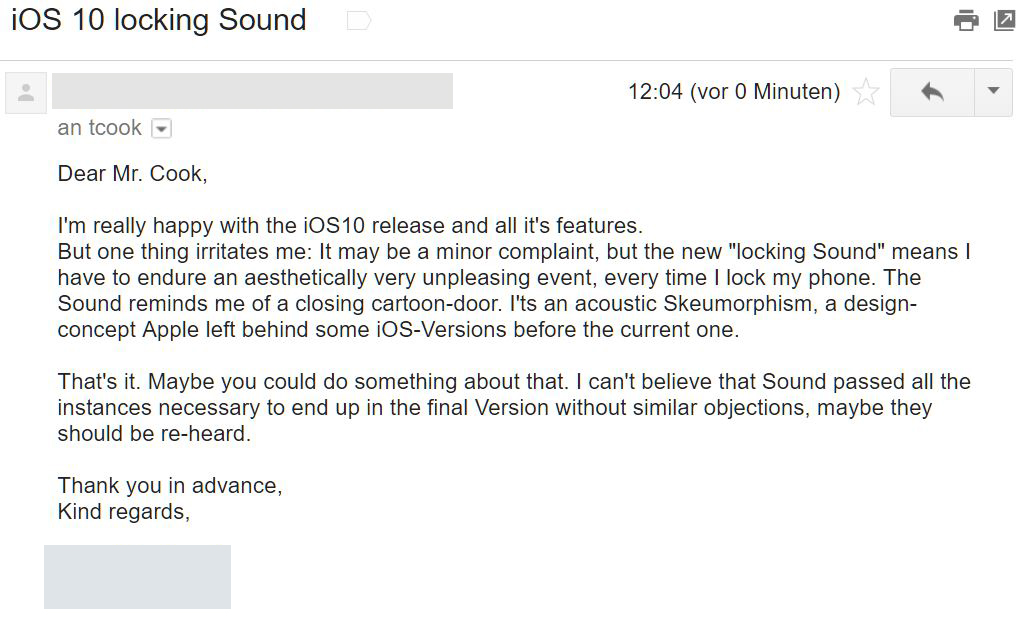Click the recipient text "an tcook"
Image resolution: width=1033 pixels, height=617 pixels.
(100, 129)
